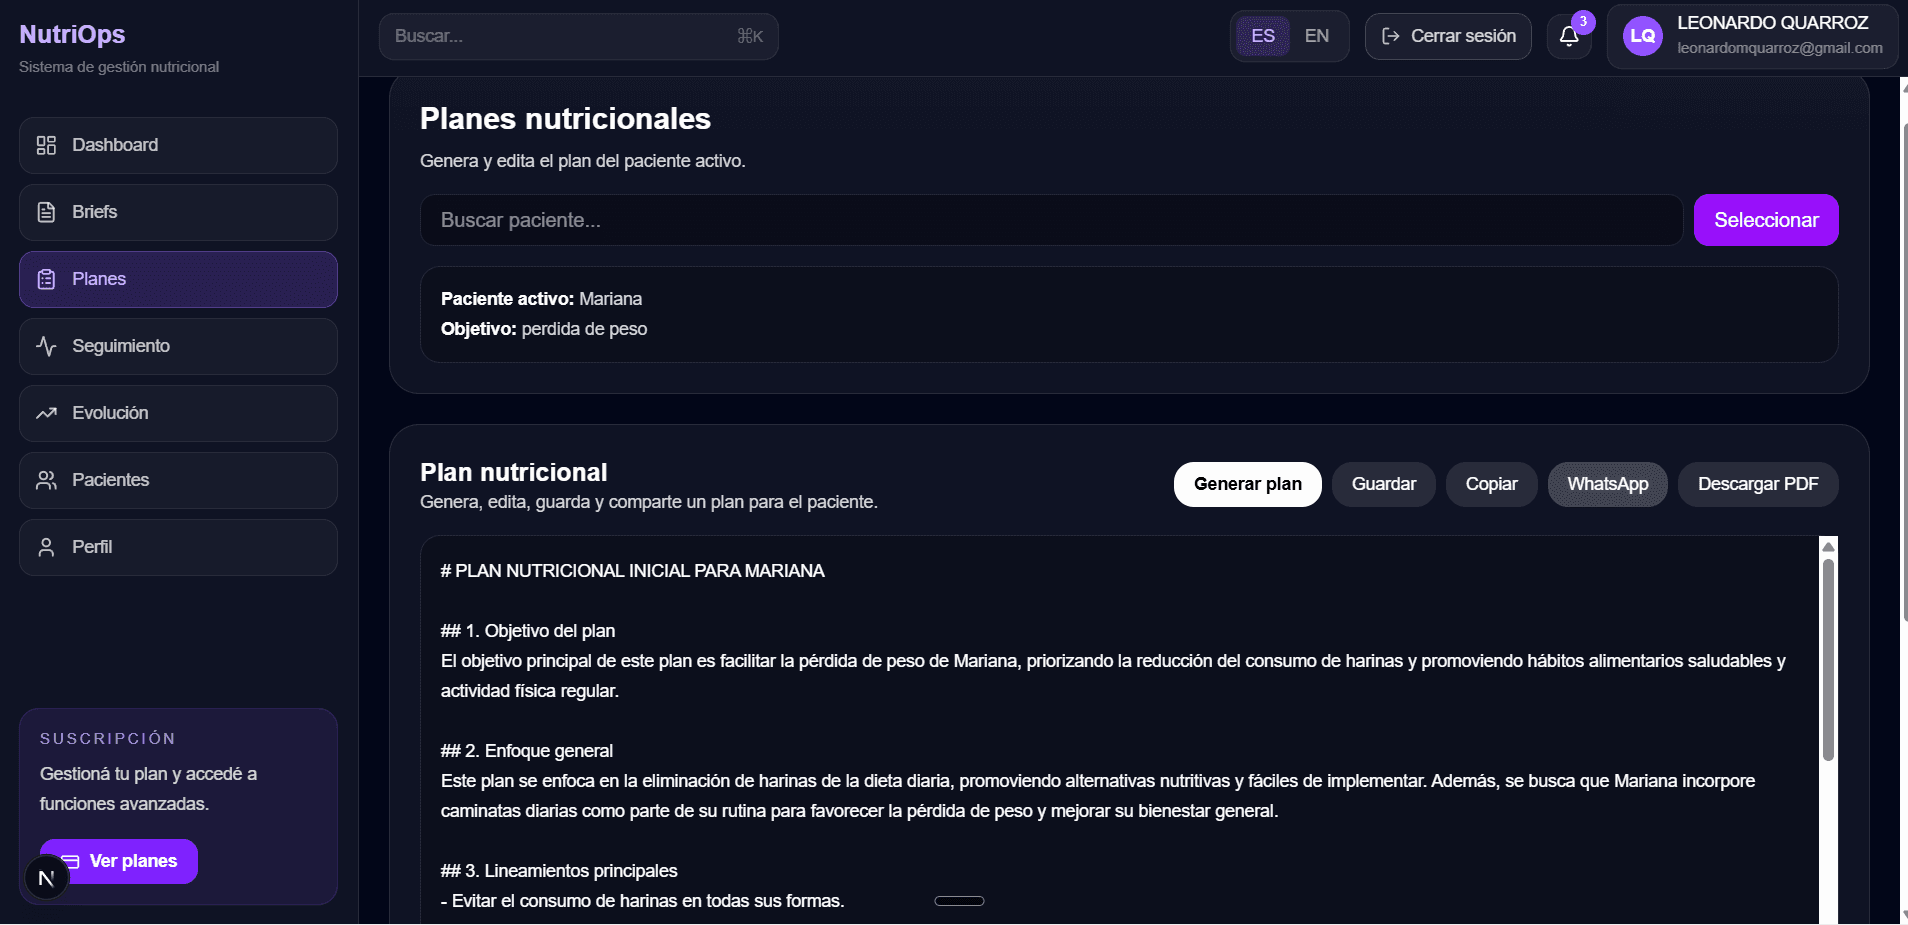Click inside the plan text area heading line
The image size is (1908, 925).
coord(632,571)
